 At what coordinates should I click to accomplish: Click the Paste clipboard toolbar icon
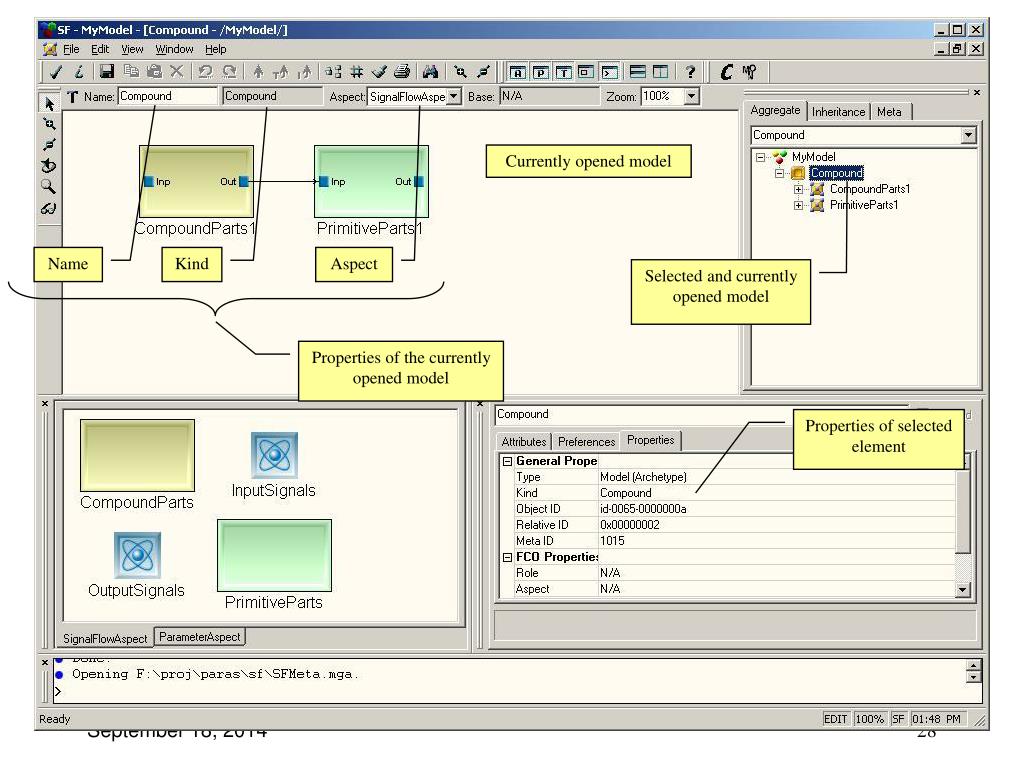coord(154,72)
